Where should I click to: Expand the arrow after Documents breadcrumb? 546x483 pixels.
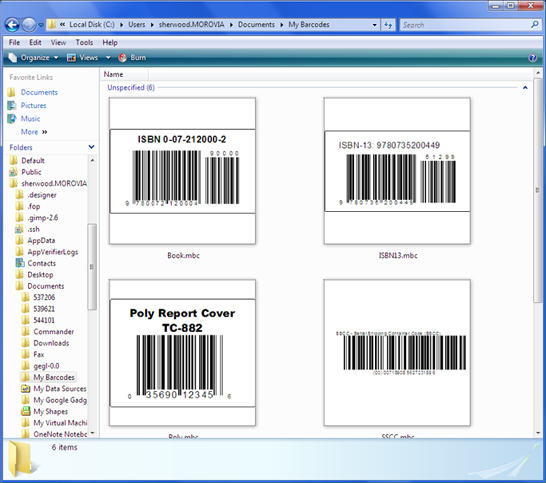pyautogui.click(x=282, y=25)
